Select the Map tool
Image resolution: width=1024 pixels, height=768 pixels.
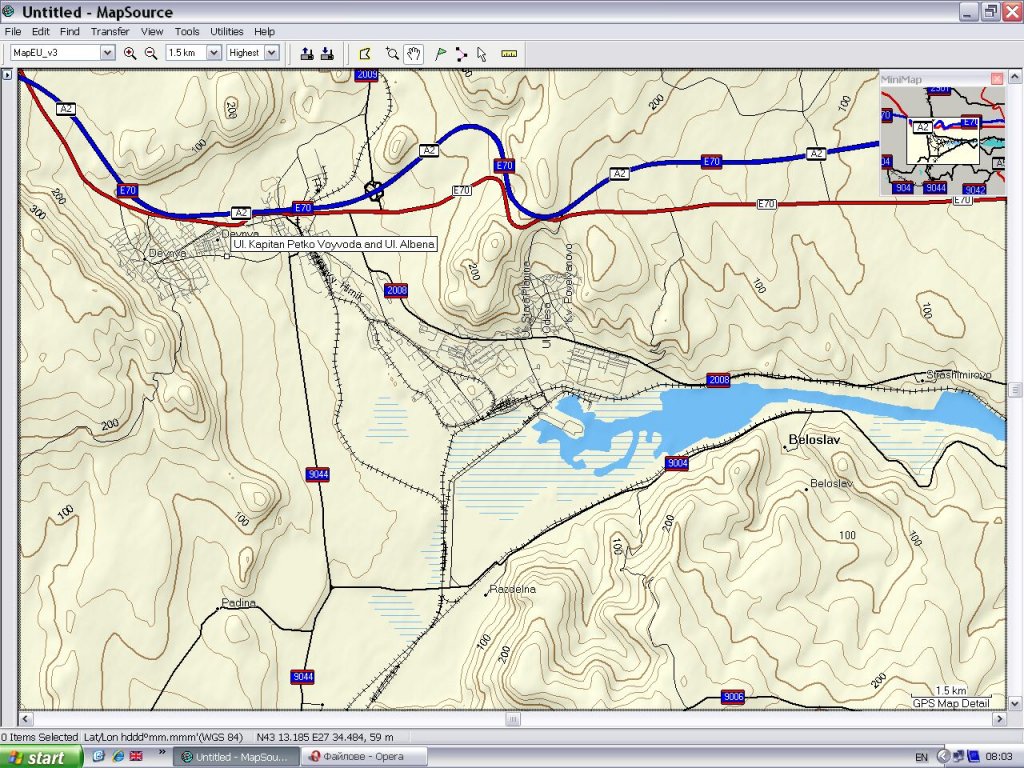click(x=364, y=54)
